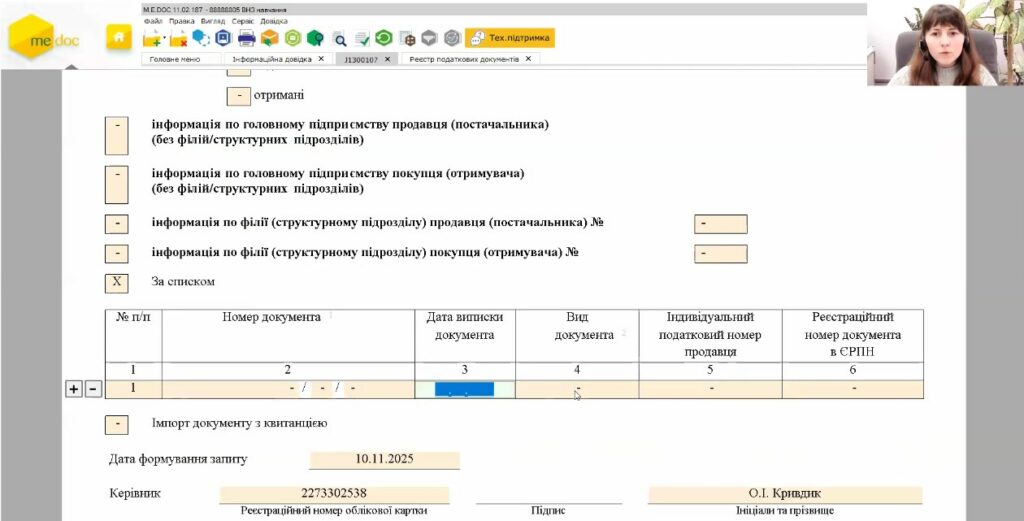Open the Сервіс menu
1024x521 pixels.
click(x=242, y=20)
